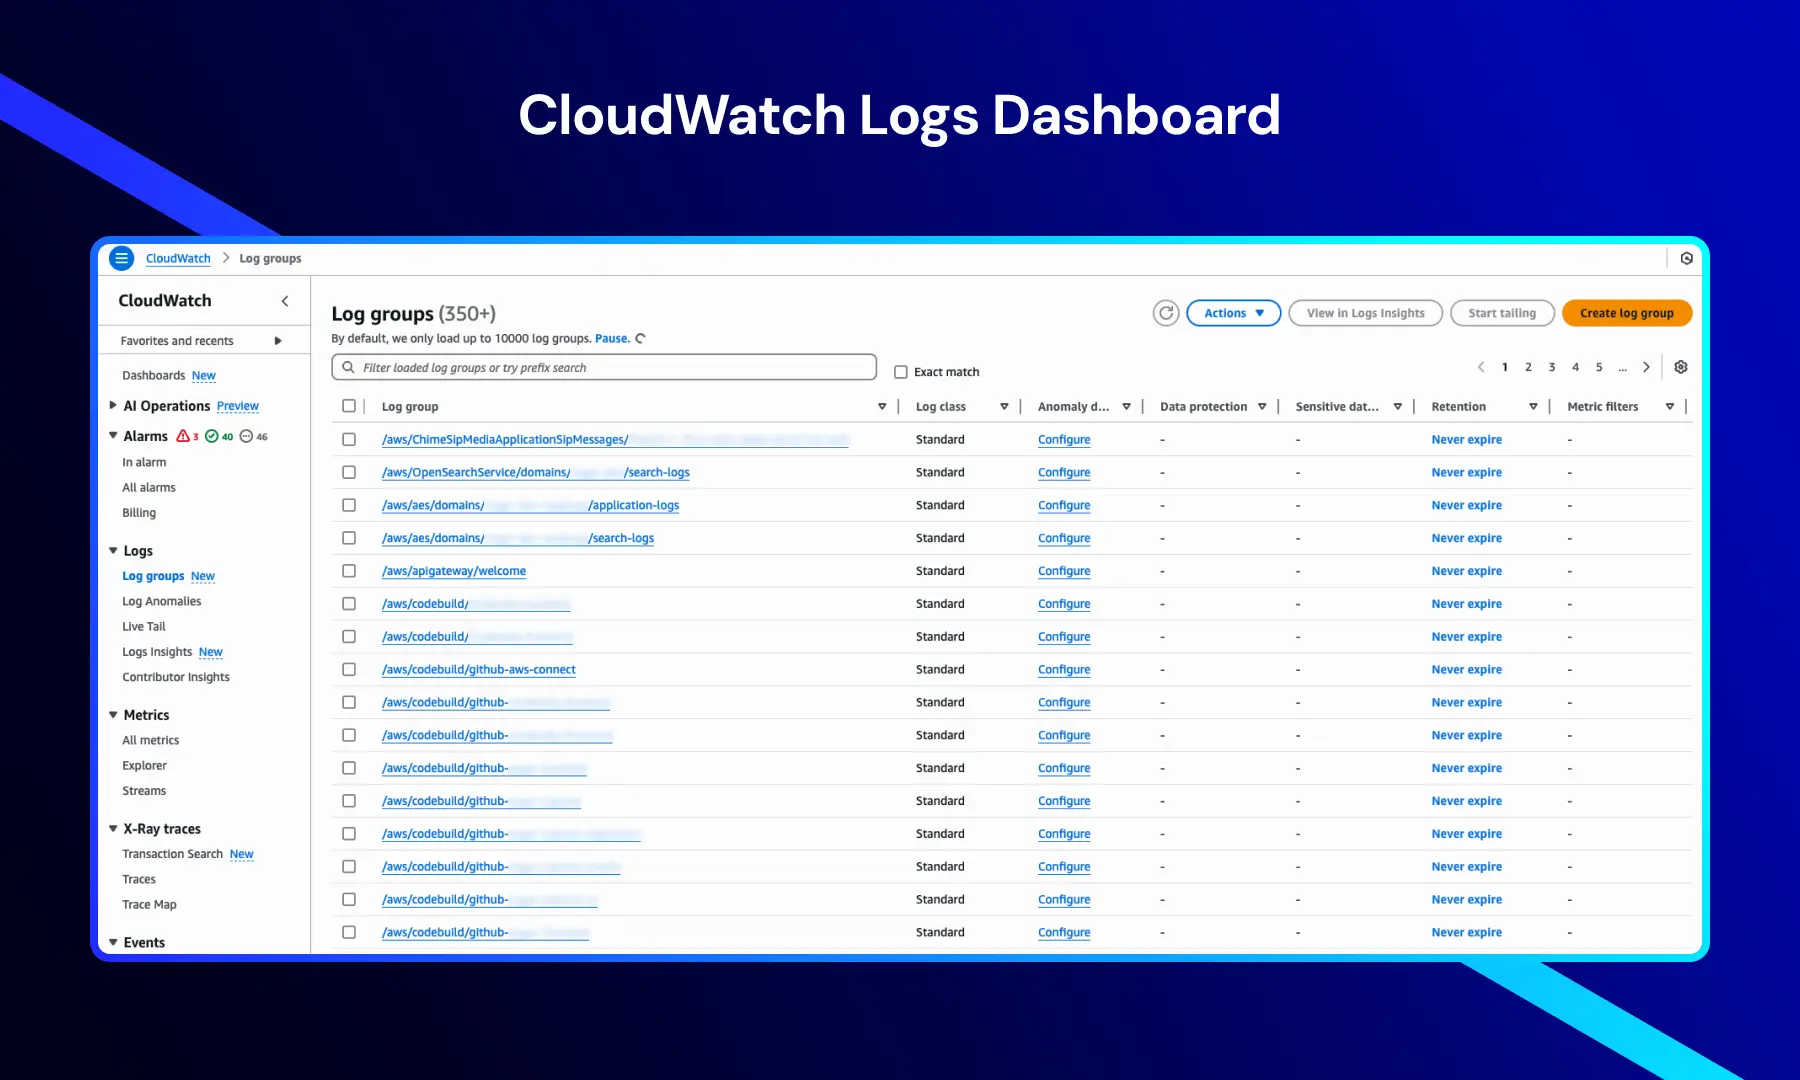Viewport: 1800px width, 1080px height.
Task: Click View in Logs Insights button
Action: pos(1365,313)
